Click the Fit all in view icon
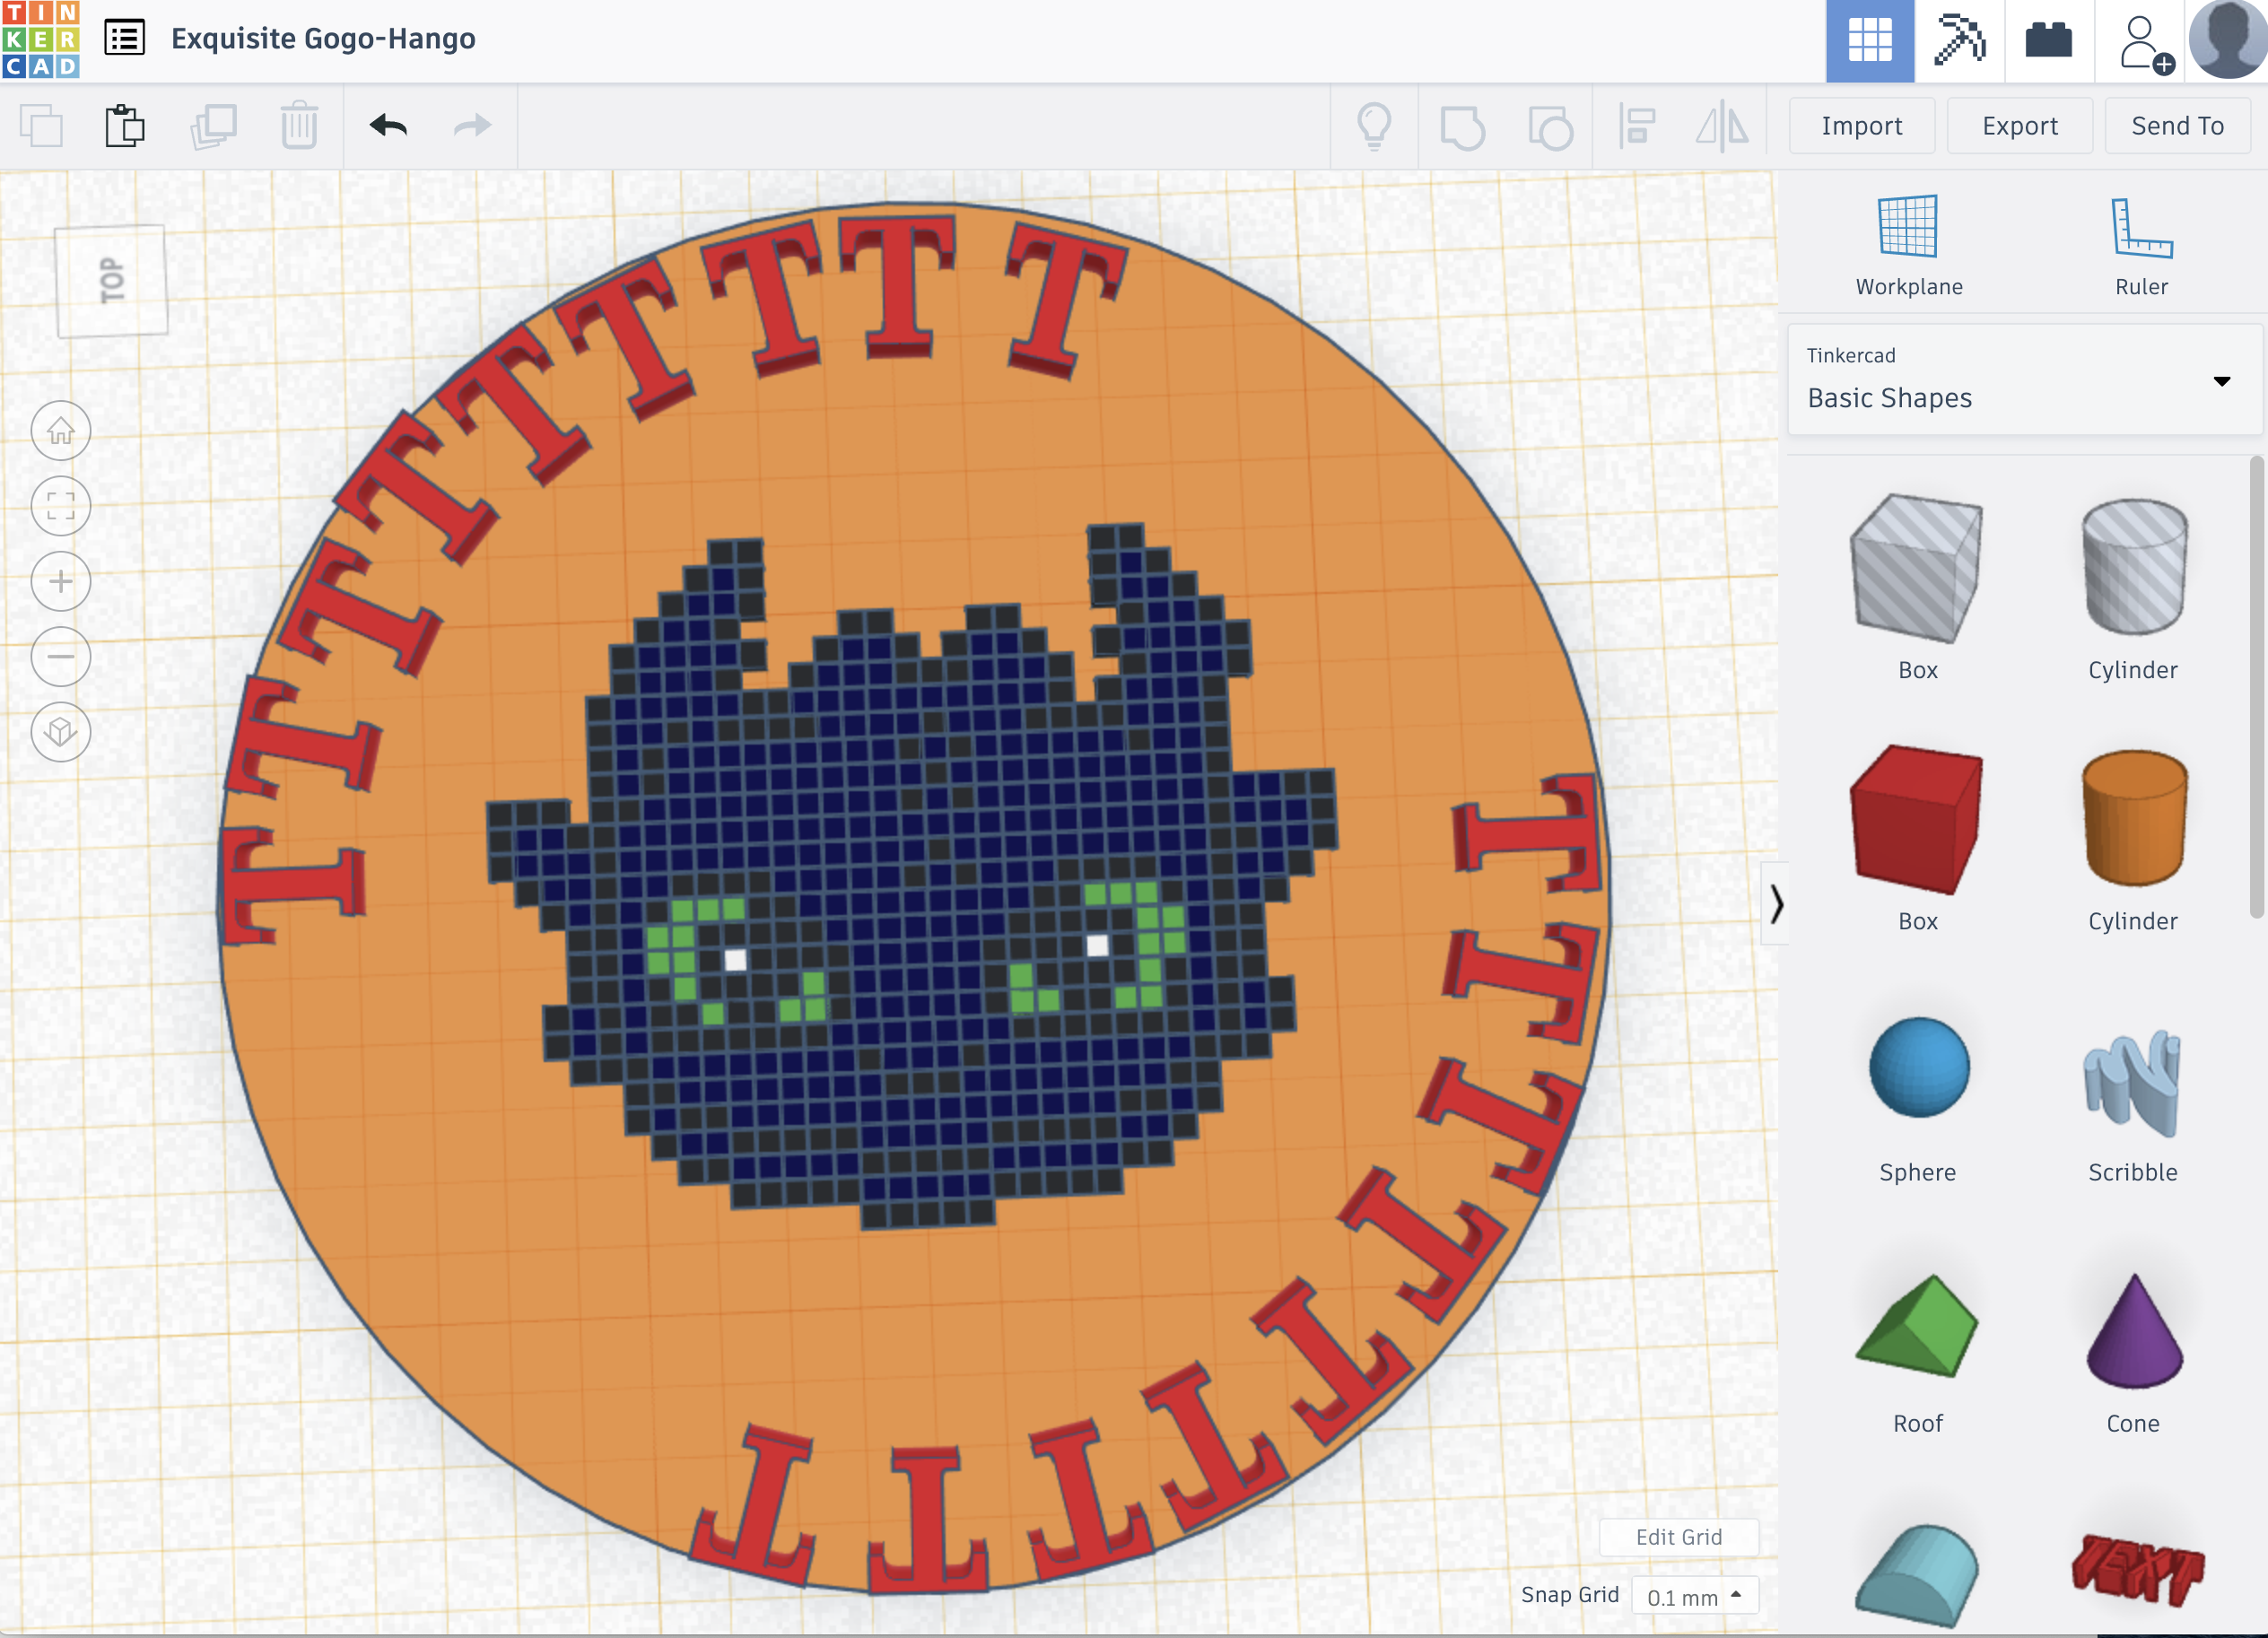2268x1638 pixels. 61,506
